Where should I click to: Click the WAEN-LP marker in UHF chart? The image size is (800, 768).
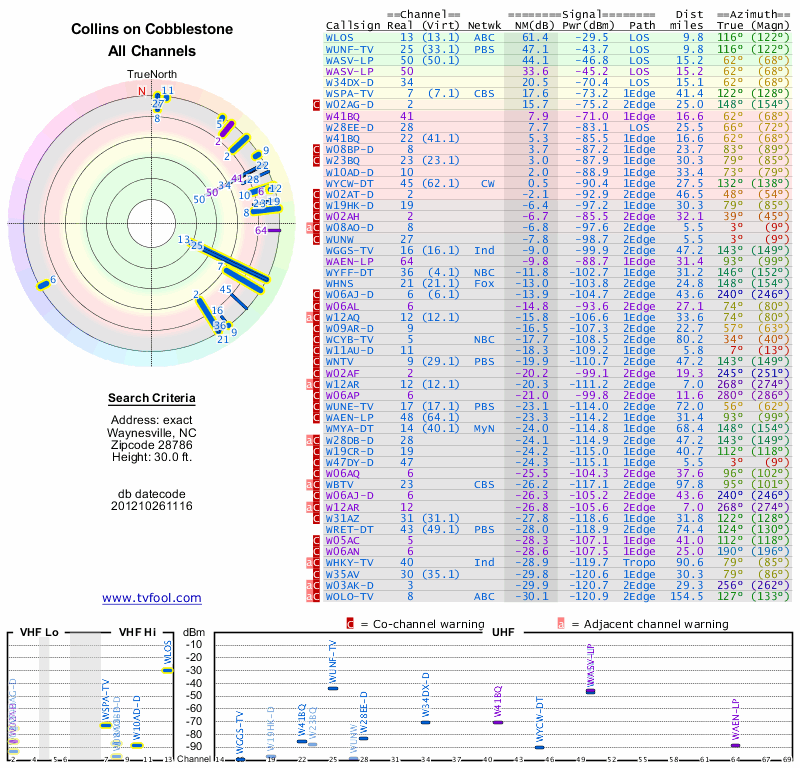(x=735, y=746)
